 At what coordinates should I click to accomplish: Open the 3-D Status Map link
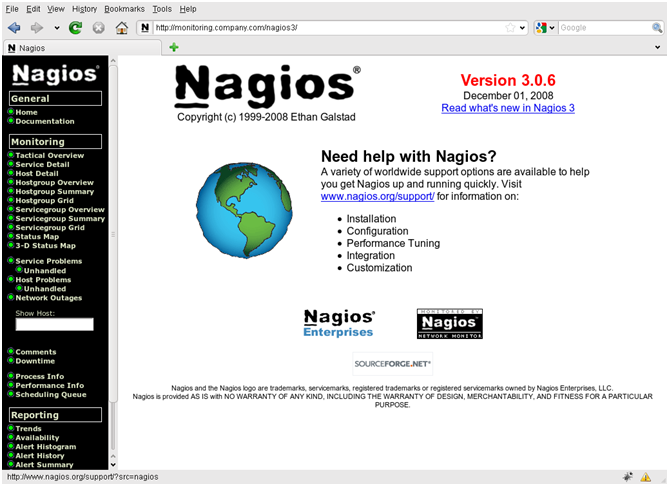(x=46, y=245)
